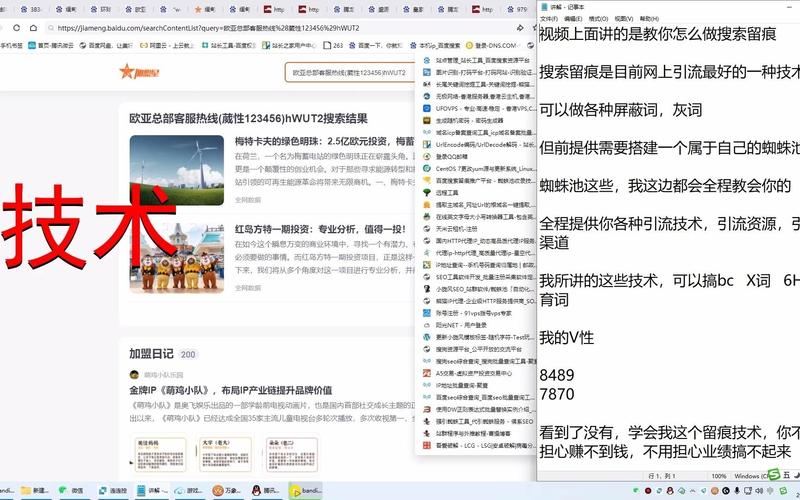
Task: Open bookmark 百度网盘
Action: (x=106, y=45)
